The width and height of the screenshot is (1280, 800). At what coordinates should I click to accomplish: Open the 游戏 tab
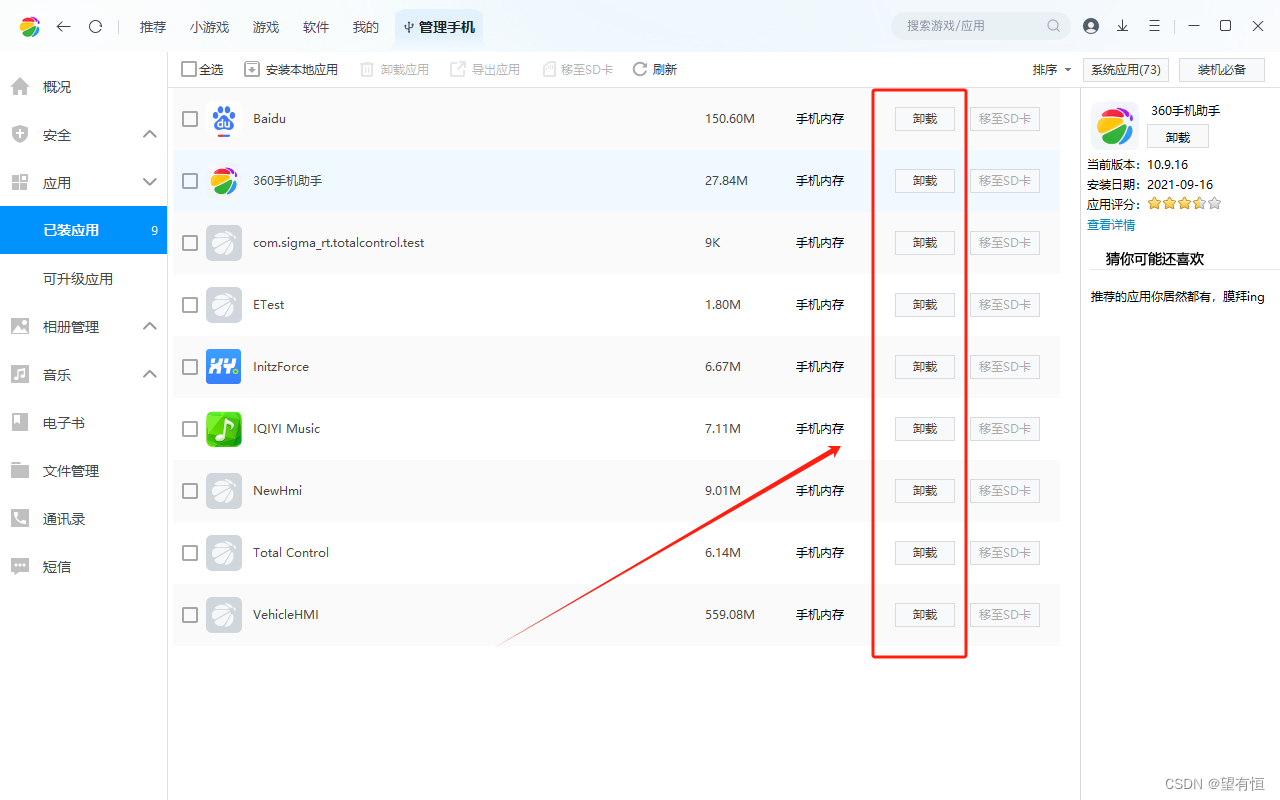click(266, 27)
